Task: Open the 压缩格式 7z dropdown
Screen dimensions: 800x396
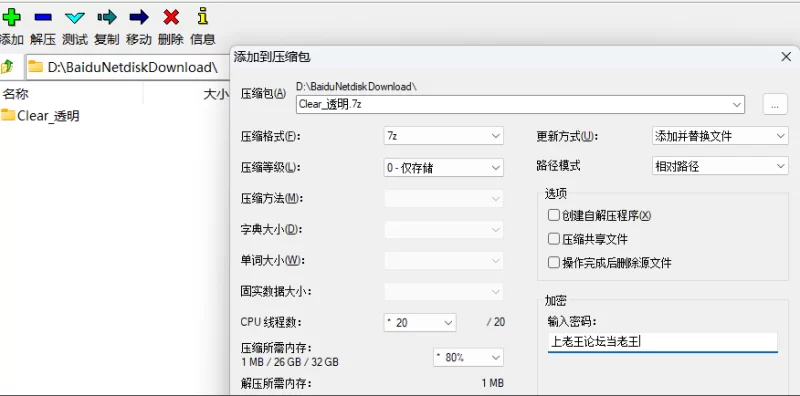Action: pos(443,136)
